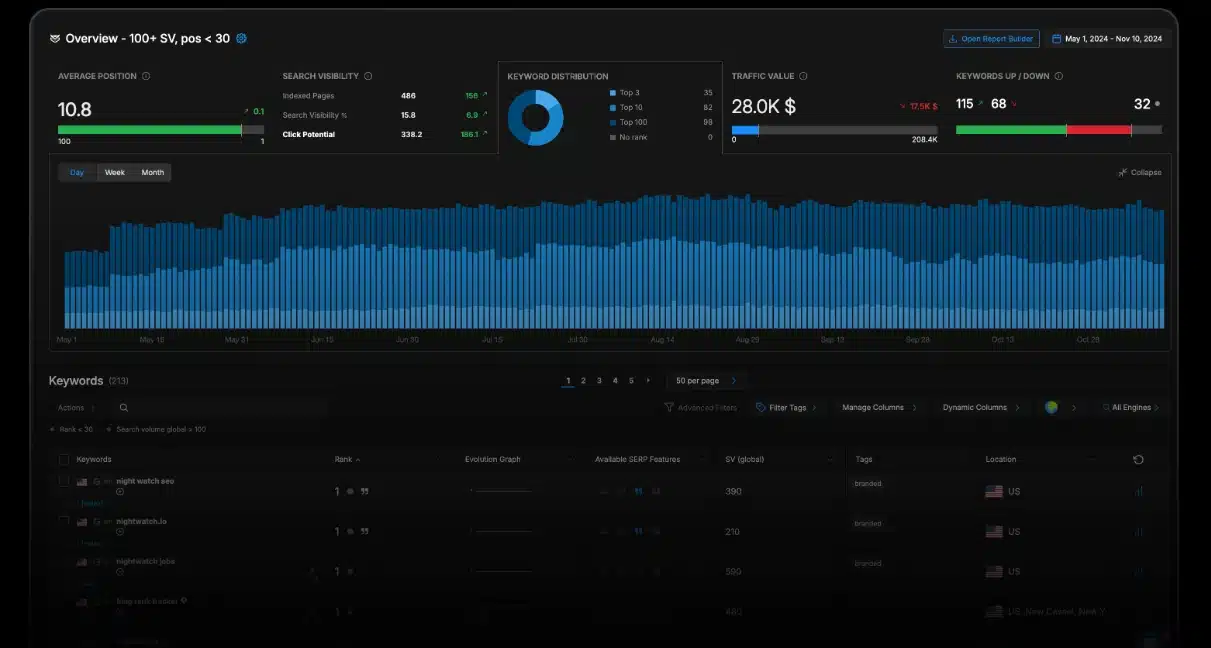
Task: Click the Average Position info icon
Action: [x=145, y=75]
